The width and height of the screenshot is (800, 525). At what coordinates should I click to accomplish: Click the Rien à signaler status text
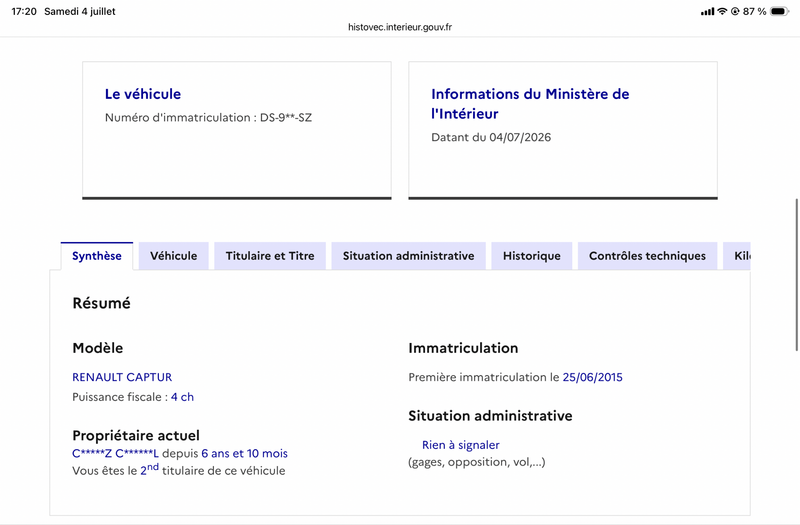[461, 445]
